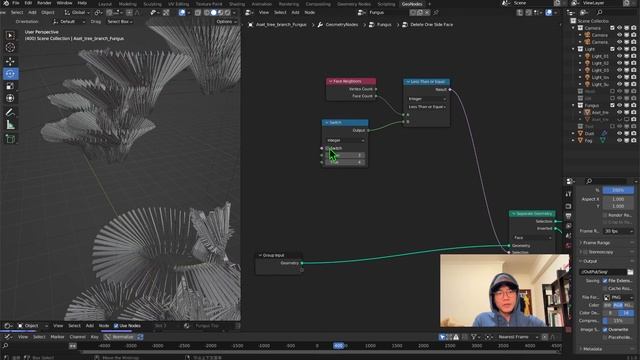Open the Render properties tab icon

click(x=568, y=206)
